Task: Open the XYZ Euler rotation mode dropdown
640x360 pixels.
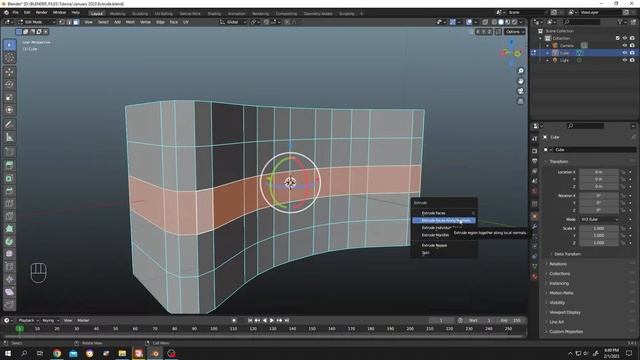Action: pos(600,219)
